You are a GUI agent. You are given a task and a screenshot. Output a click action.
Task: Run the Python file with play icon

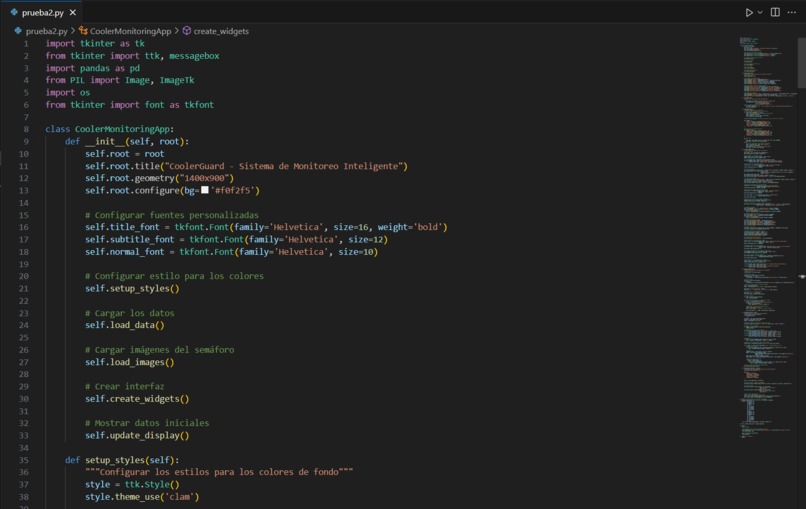(x=749, y=12)
